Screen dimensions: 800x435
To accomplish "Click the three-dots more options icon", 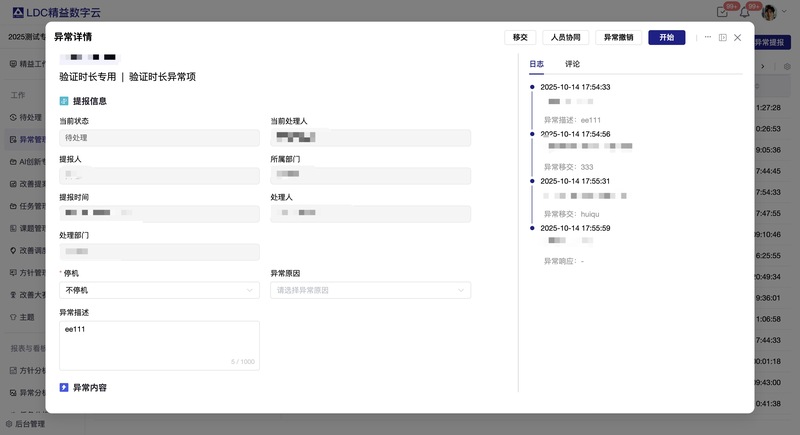I will point(708,37).
